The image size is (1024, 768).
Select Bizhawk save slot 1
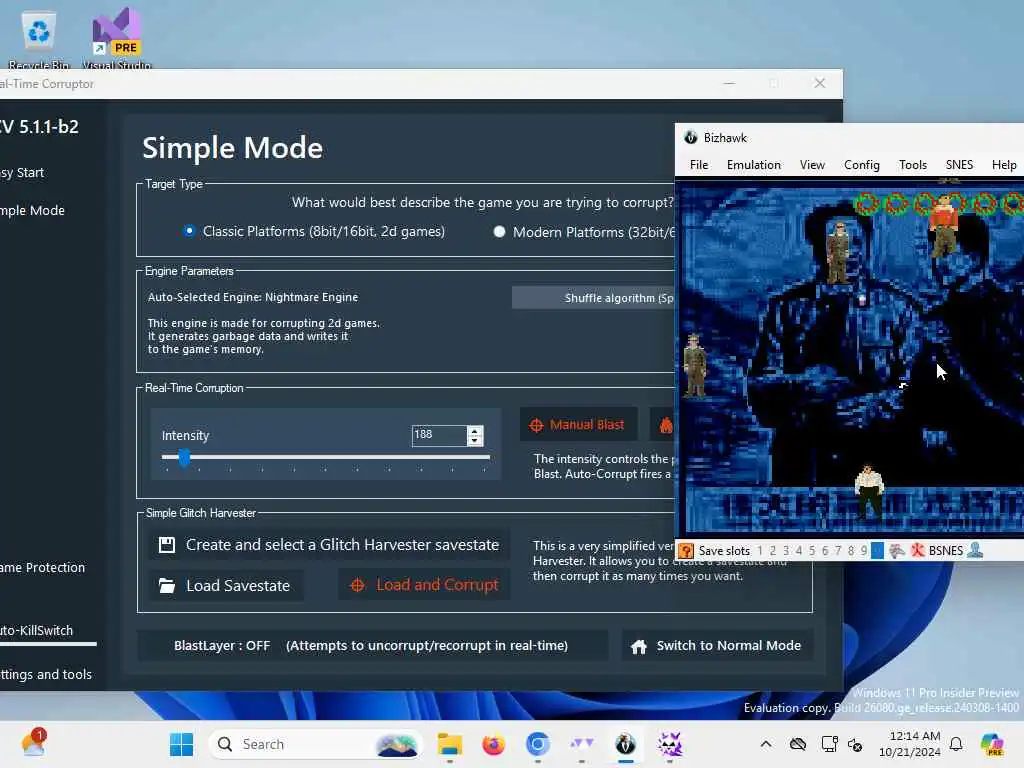[x=760, y=551]
